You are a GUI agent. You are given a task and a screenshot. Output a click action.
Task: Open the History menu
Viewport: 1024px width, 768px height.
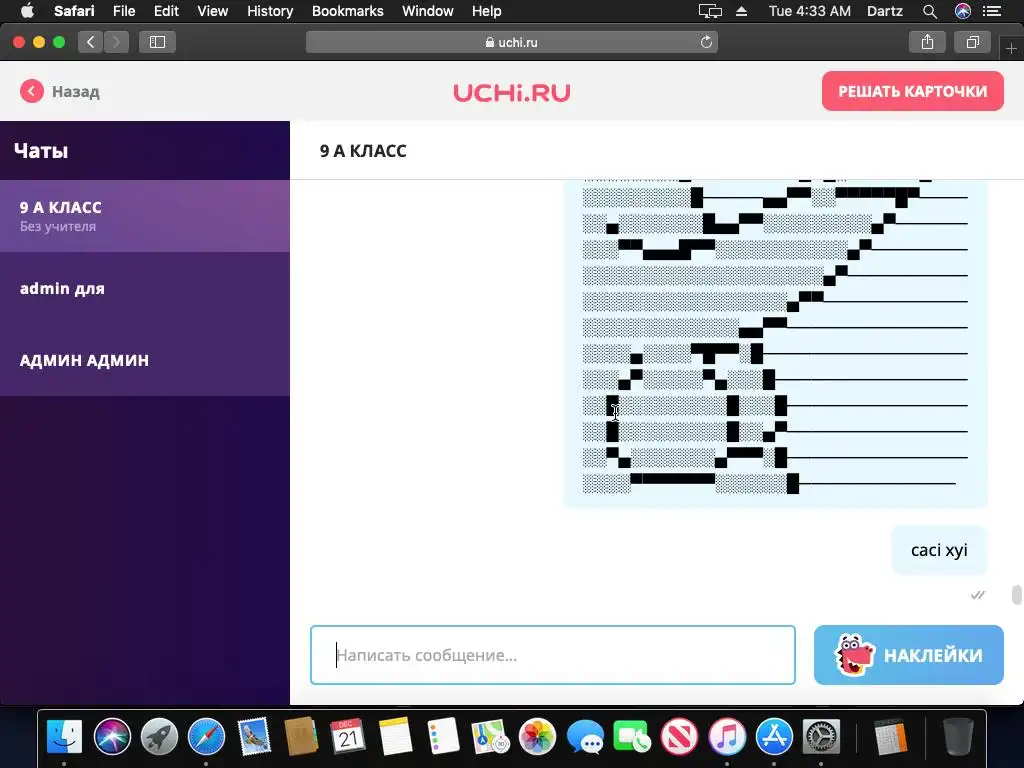pyautogui.click(x=270, y=11)
